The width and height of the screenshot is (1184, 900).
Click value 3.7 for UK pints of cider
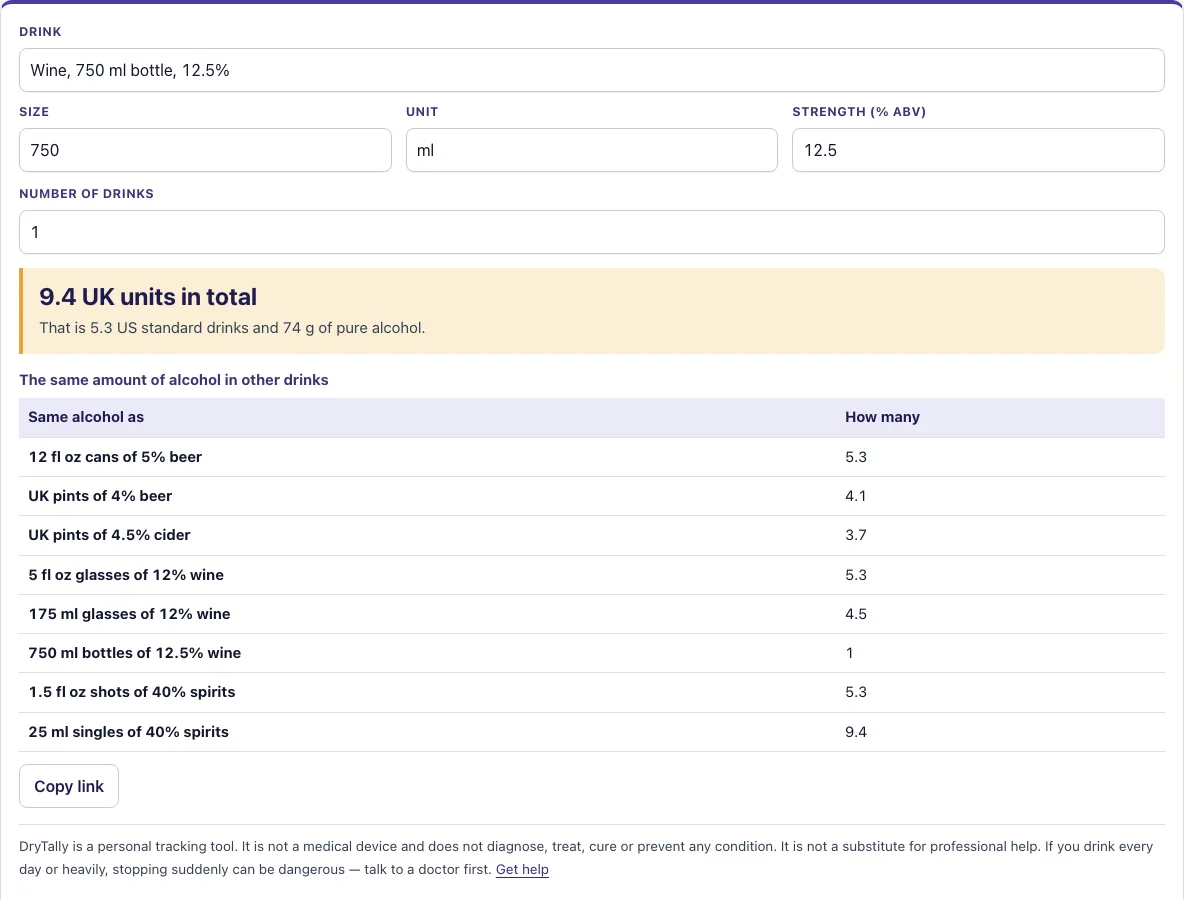pyautogui.click(x=856, y=535)
